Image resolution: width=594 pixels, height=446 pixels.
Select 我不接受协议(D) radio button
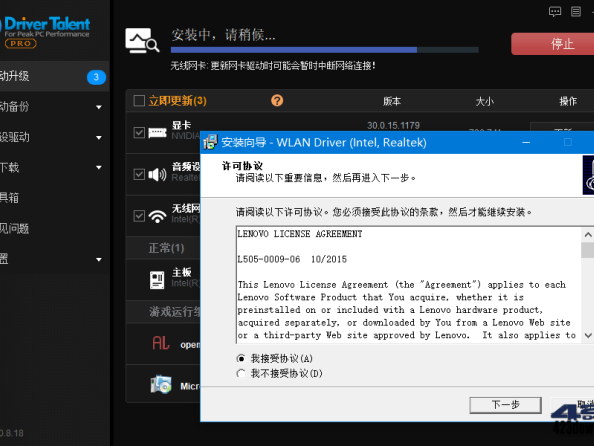pos(241,374)
